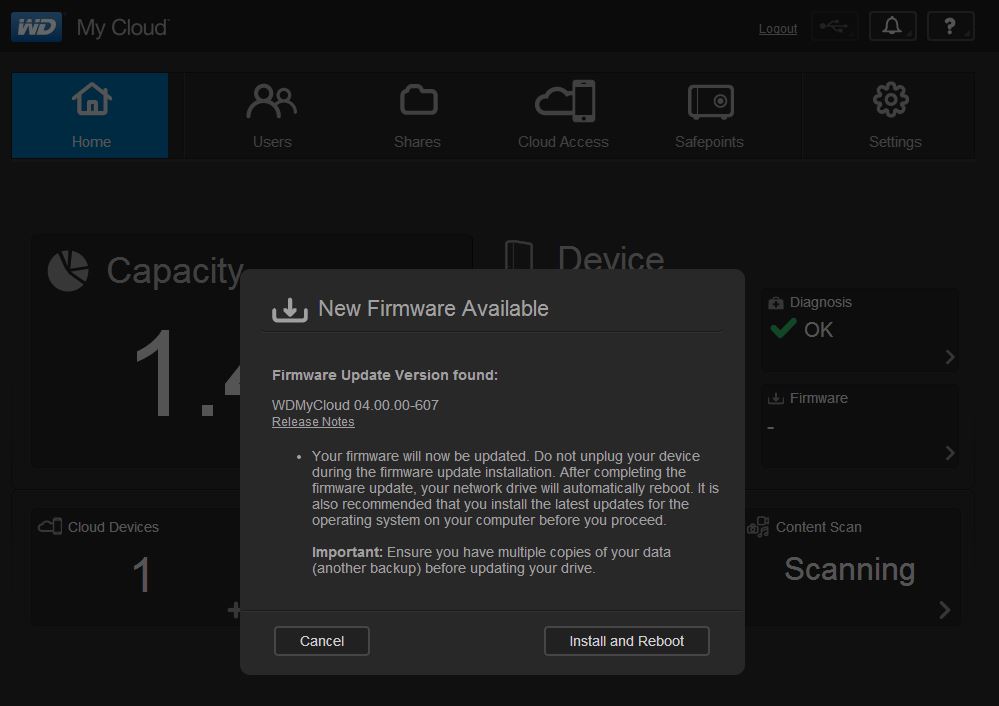
Task: Click the Users people icon
Action: click(x=272, y=101)
